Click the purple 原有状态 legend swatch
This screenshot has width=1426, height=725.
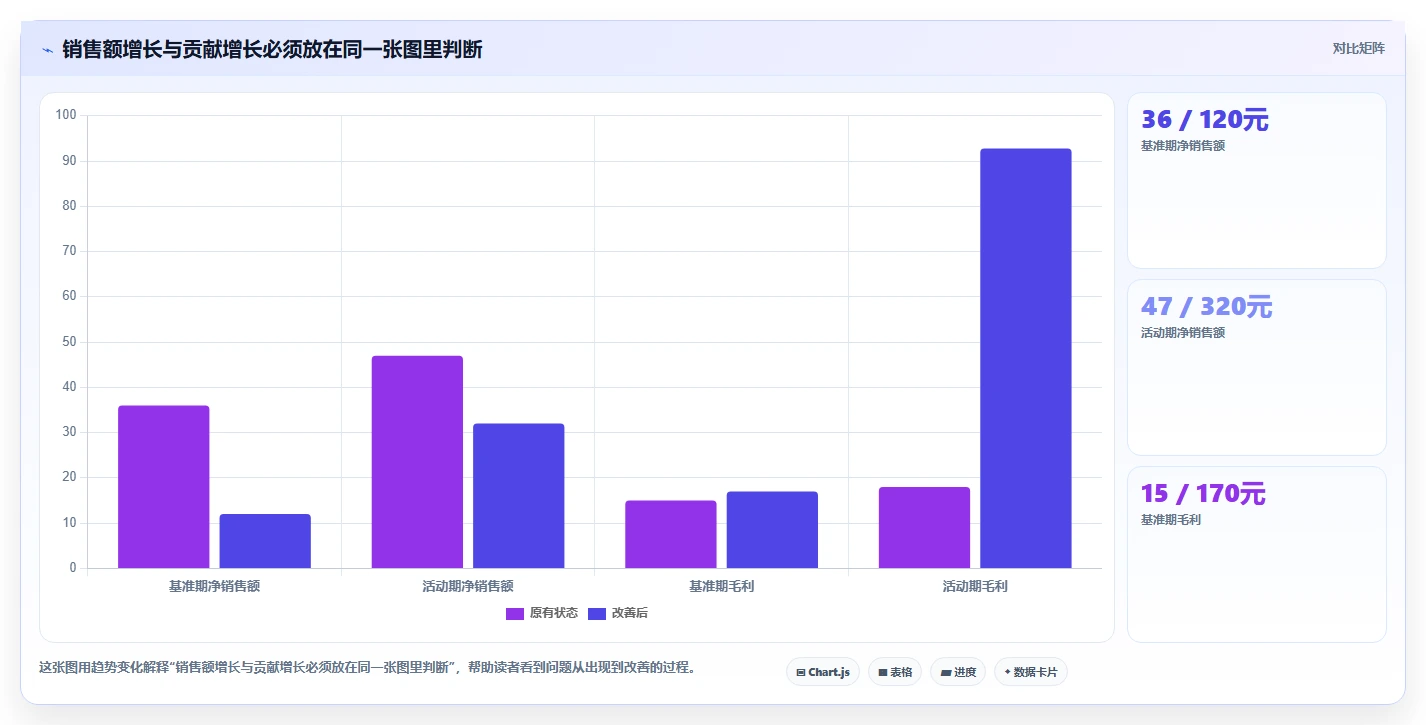pyautogui.click(x=515, y=613)
